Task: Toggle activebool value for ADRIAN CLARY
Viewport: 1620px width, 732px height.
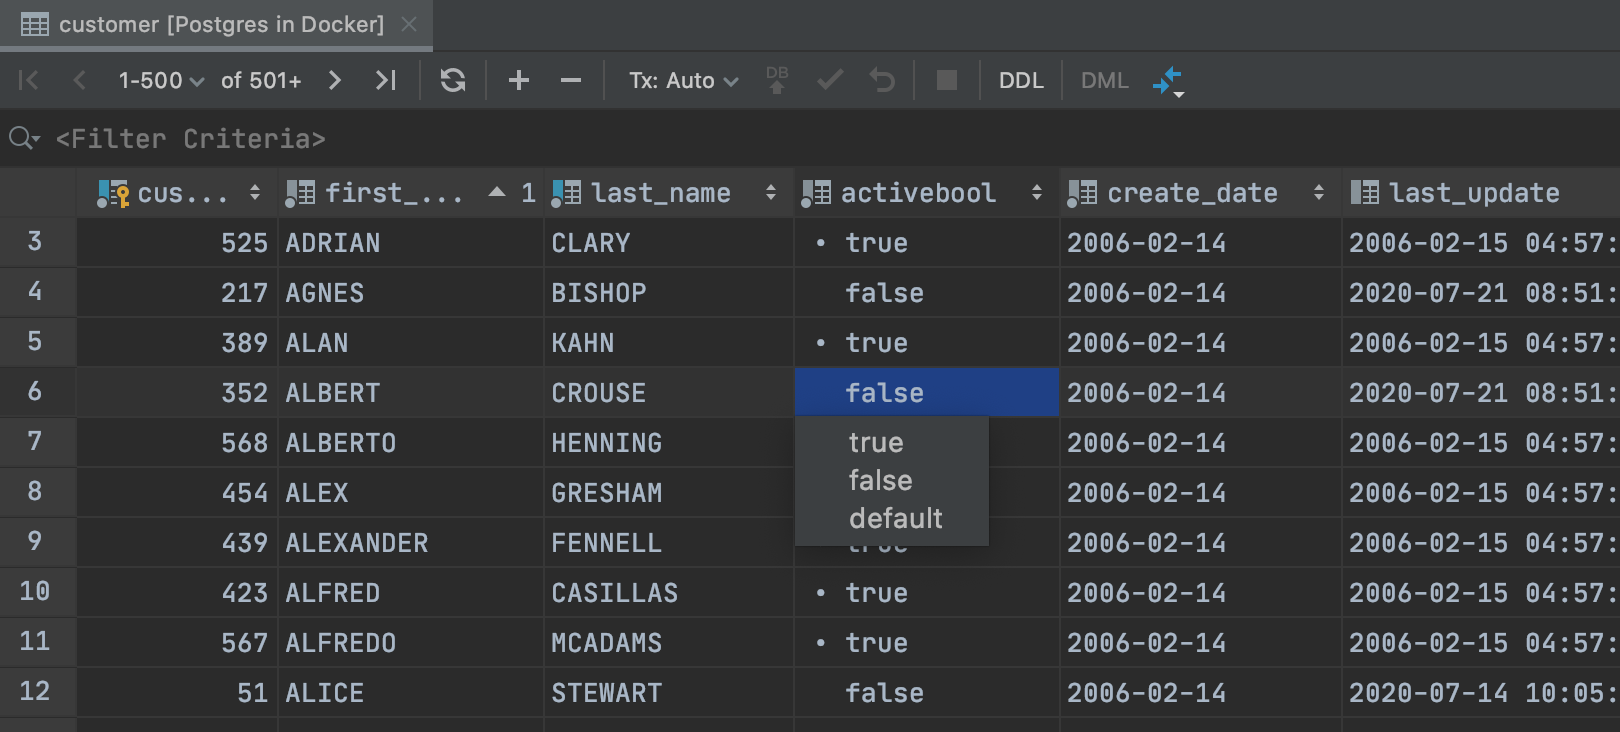Action: (x=876, y=243)
